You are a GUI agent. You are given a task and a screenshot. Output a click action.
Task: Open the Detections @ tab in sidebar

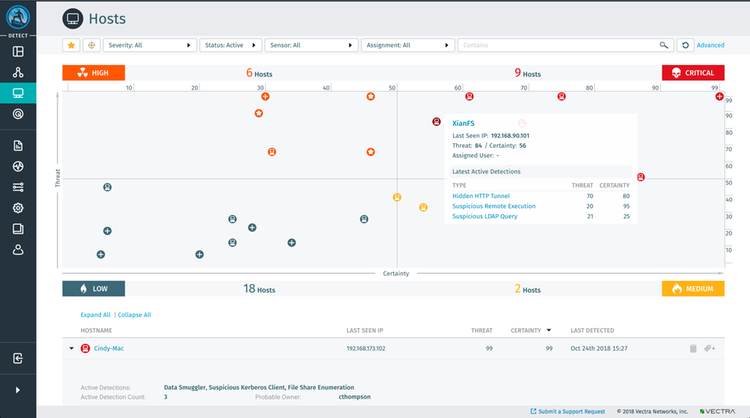click(18, 115)
